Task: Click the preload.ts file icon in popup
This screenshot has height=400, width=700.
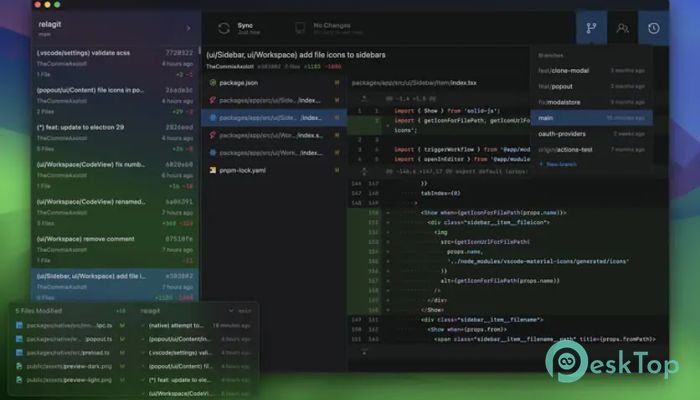Action: point(19,353)
